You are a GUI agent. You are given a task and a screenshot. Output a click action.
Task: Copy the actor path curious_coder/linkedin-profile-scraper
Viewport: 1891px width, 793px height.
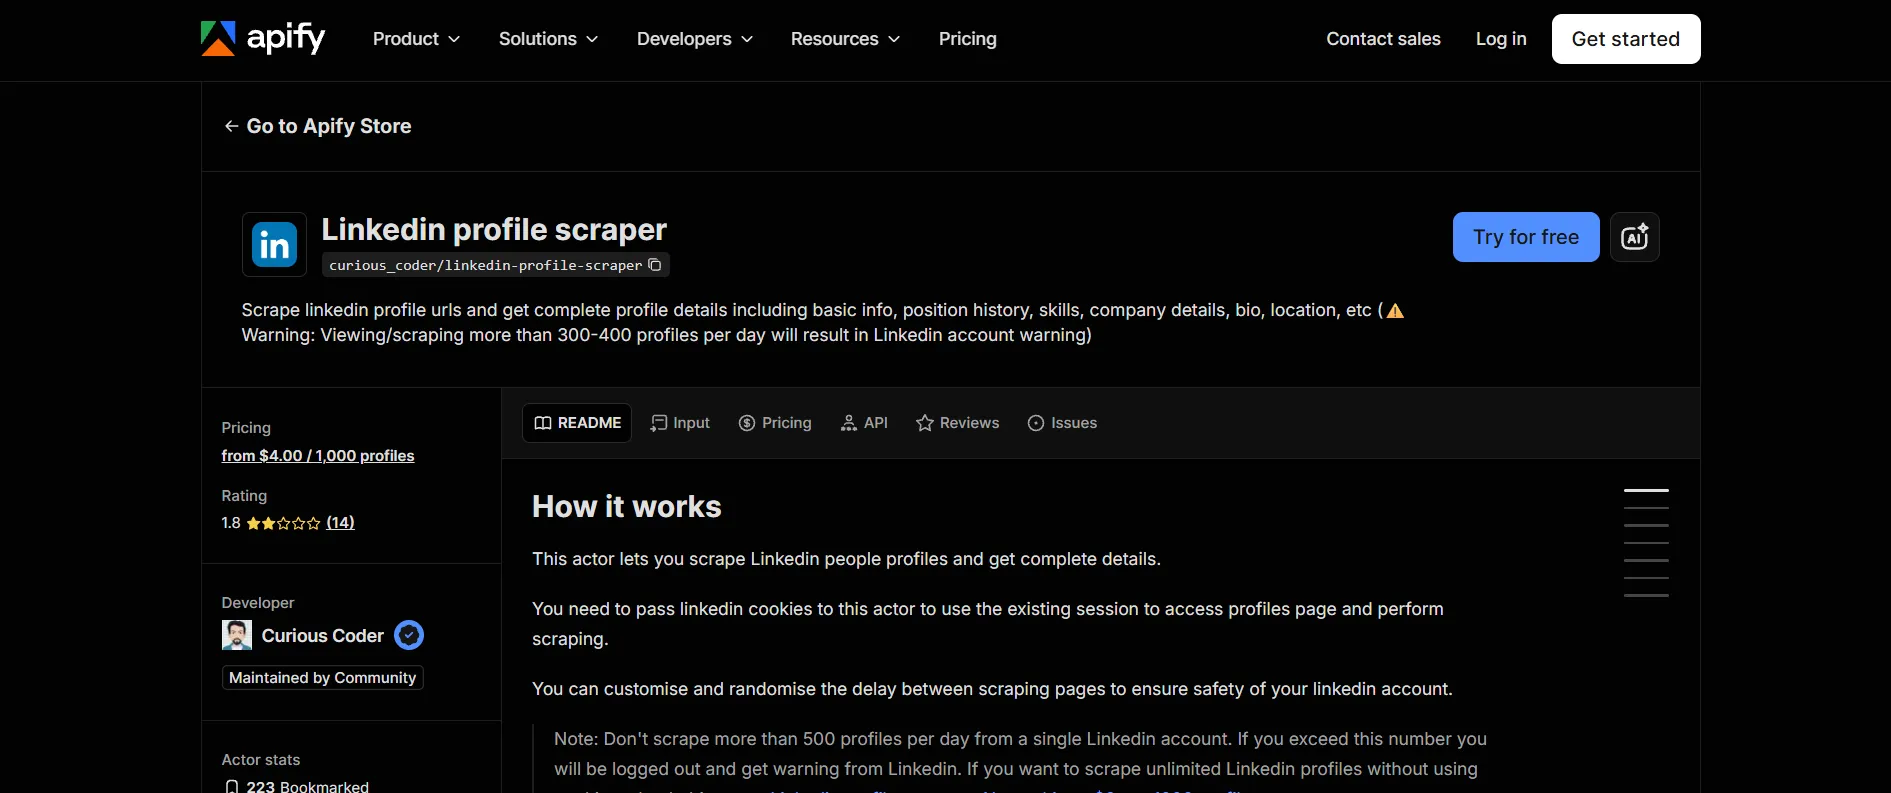(x=655, y=265)
